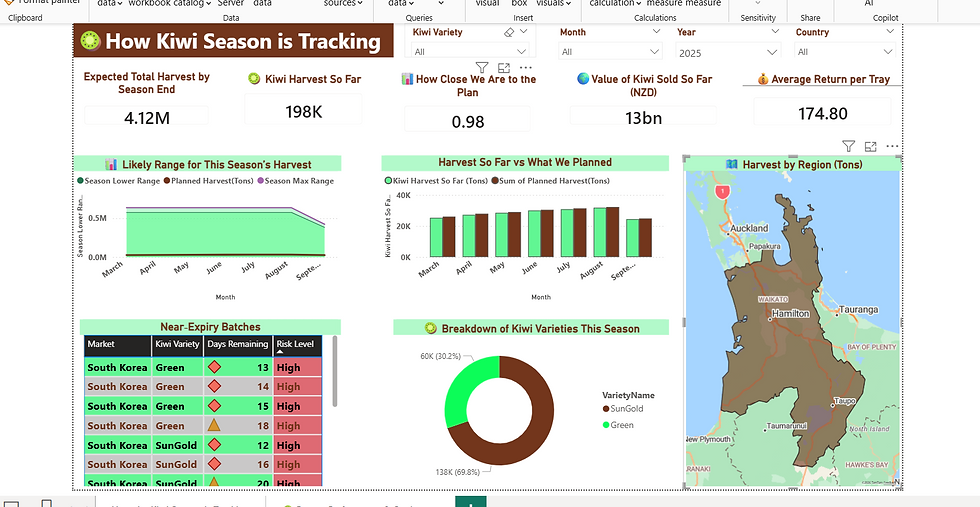Screen dimensions: 980x507
Task: Expand Year slicer header chevron
Action: click(x=775, y=31)
